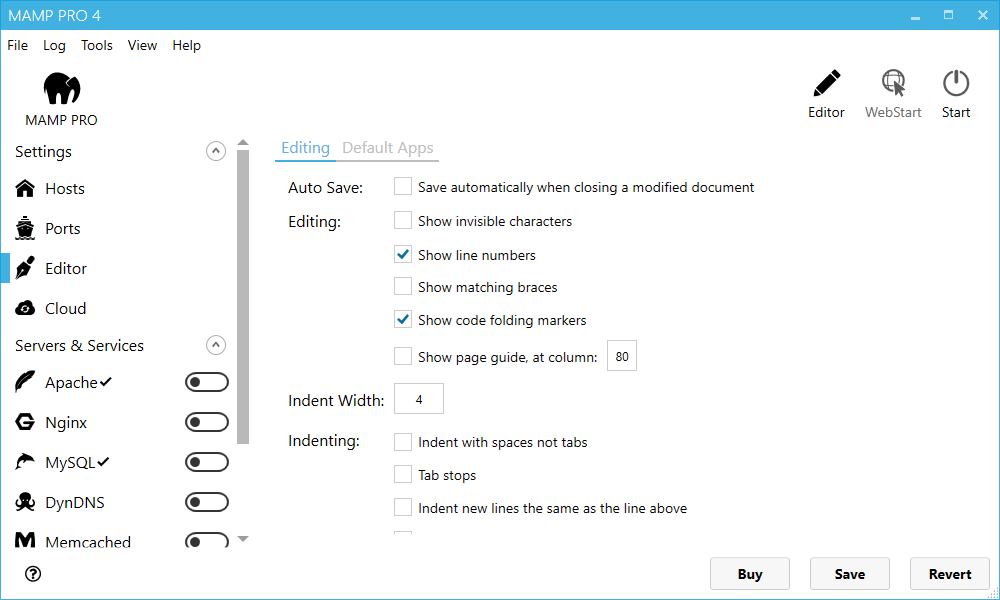This screenshot has width=1000, height=600.
Task: Switch to the Editing tab
Action: pos(305,148)
